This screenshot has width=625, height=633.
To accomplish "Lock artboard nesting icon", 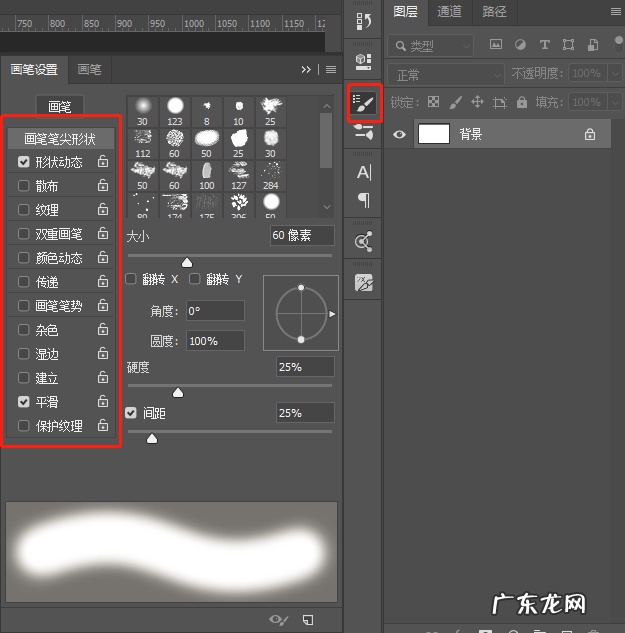I will coord(499,103).
